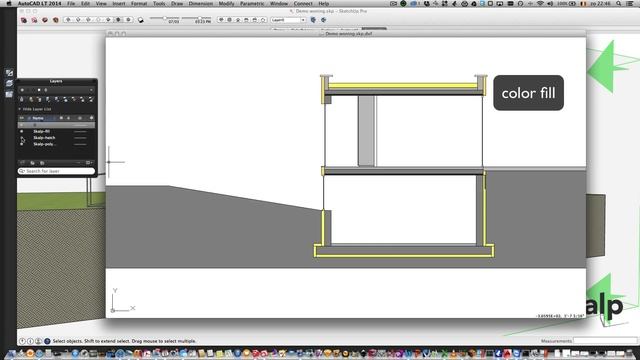Open the File menu
This screenshot has height=360, width=640.
(x=71, y=3)
